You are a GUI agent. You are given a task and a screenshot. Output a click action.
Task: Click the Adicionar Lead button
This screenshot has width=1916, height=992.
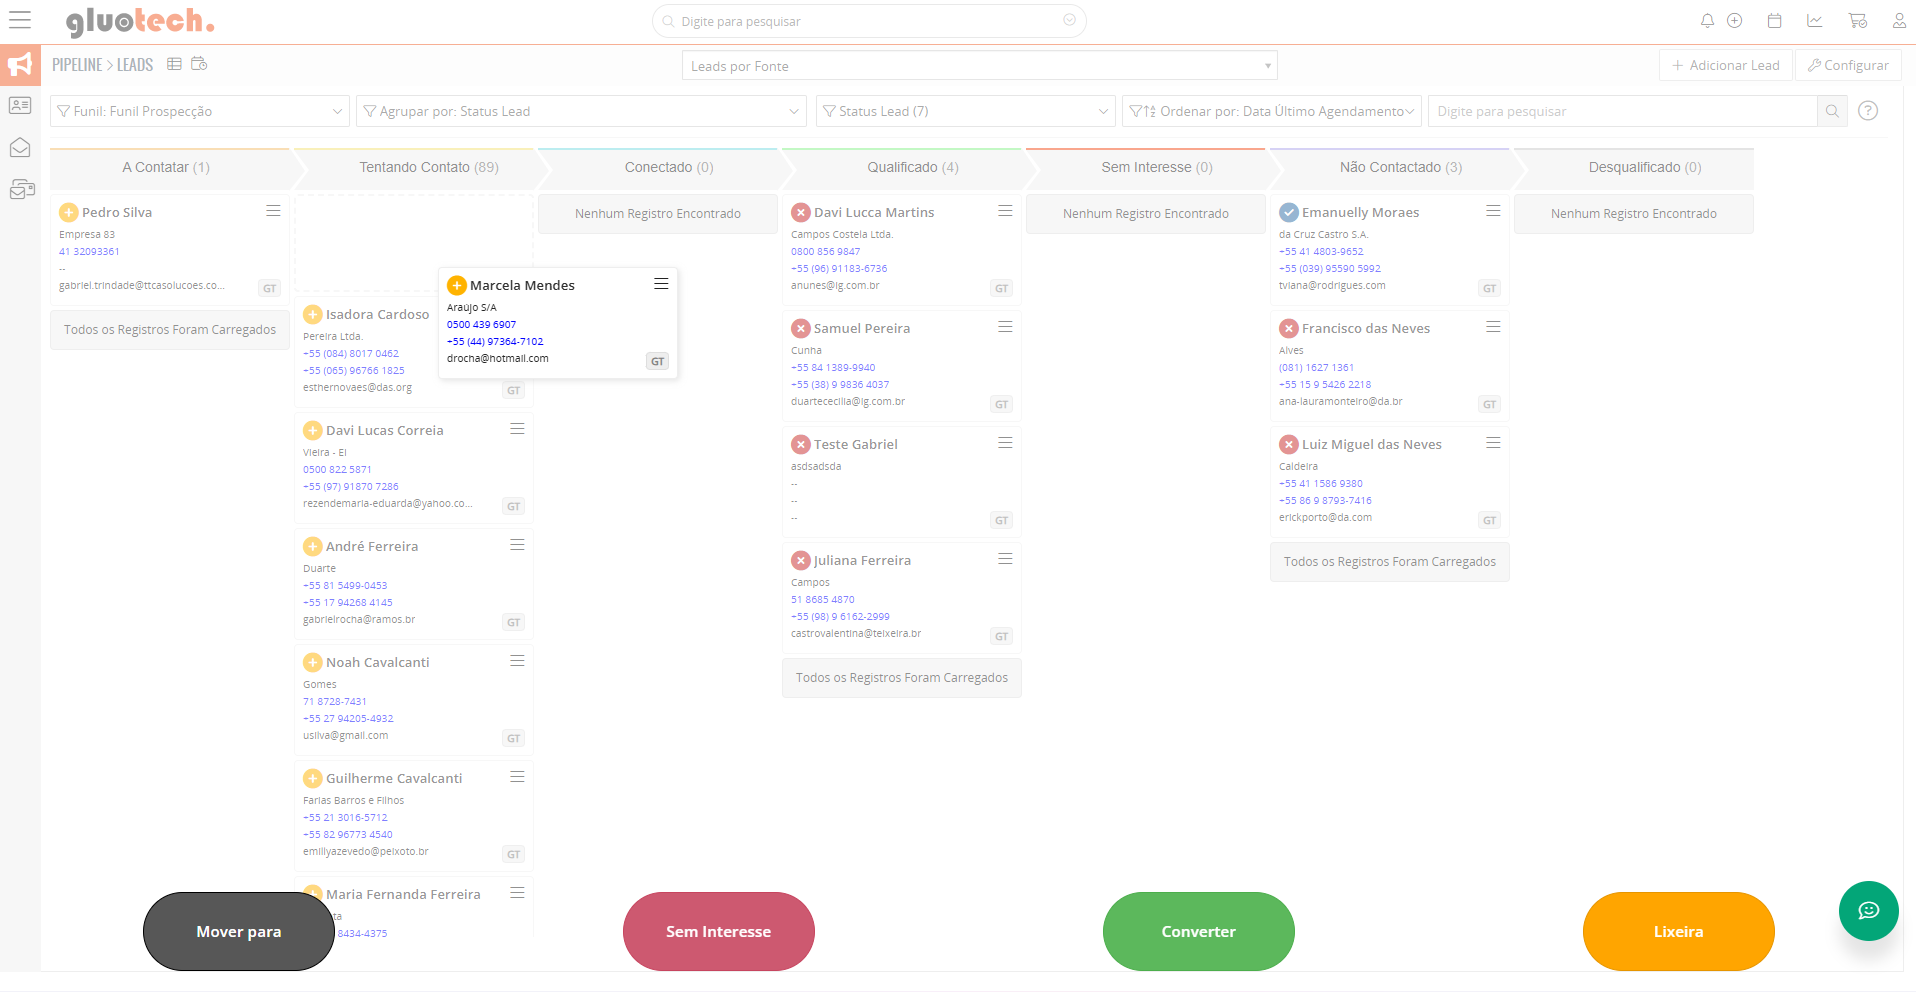(1725, 65)
